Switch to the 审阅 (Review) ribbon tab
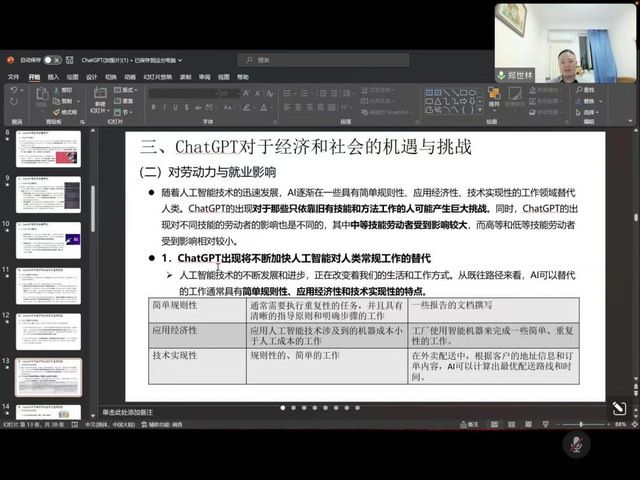Screen dimensions: 640x480 click(204, 77)
